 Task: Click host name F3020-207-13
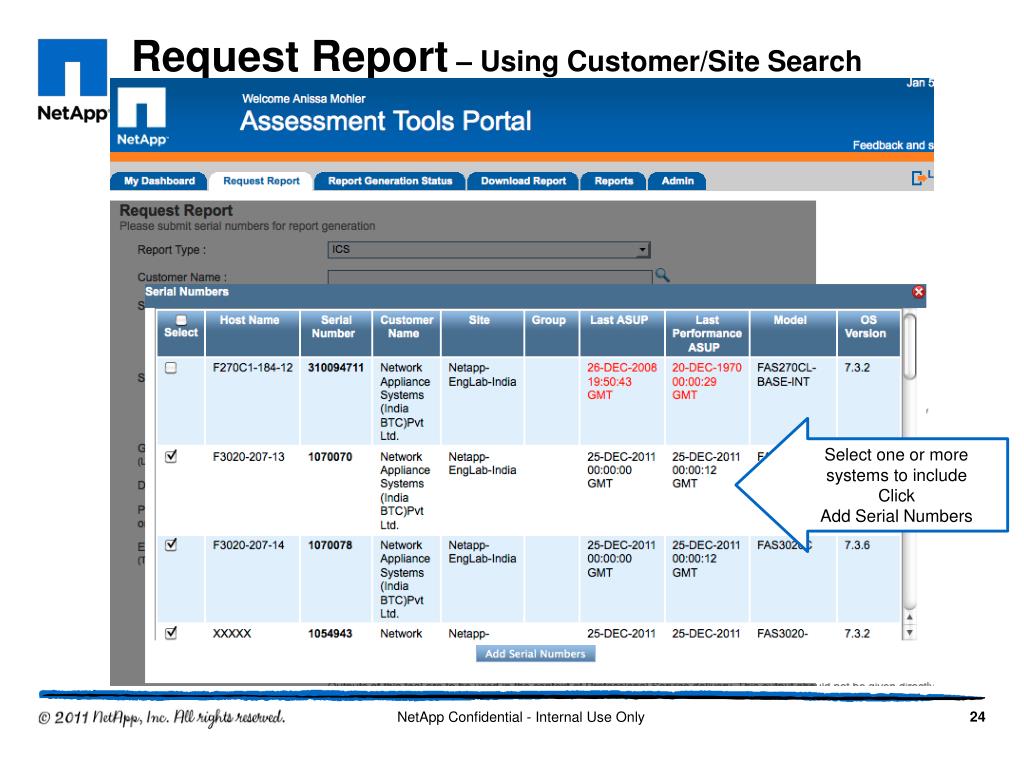pyautogui.click(x=248, y=457)
